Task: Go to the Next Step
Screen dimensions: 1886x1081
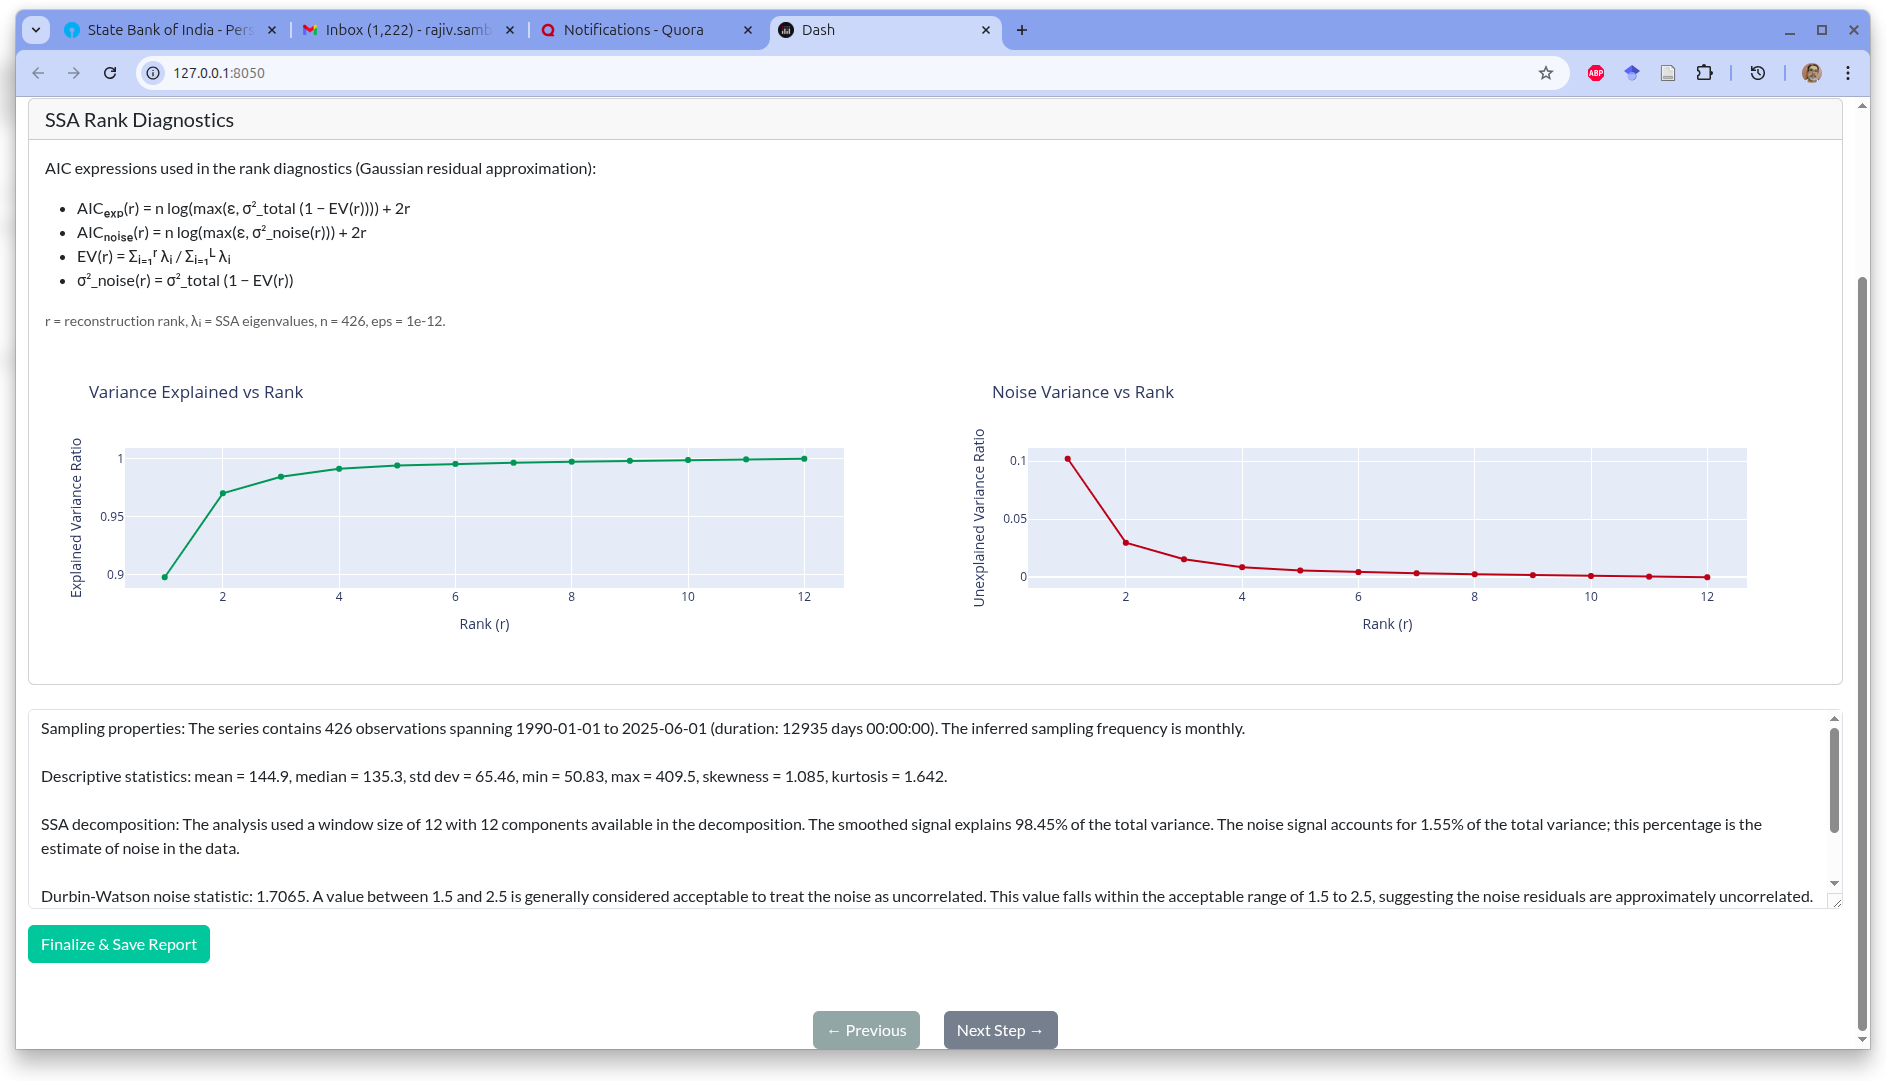Action: 1000,1030
